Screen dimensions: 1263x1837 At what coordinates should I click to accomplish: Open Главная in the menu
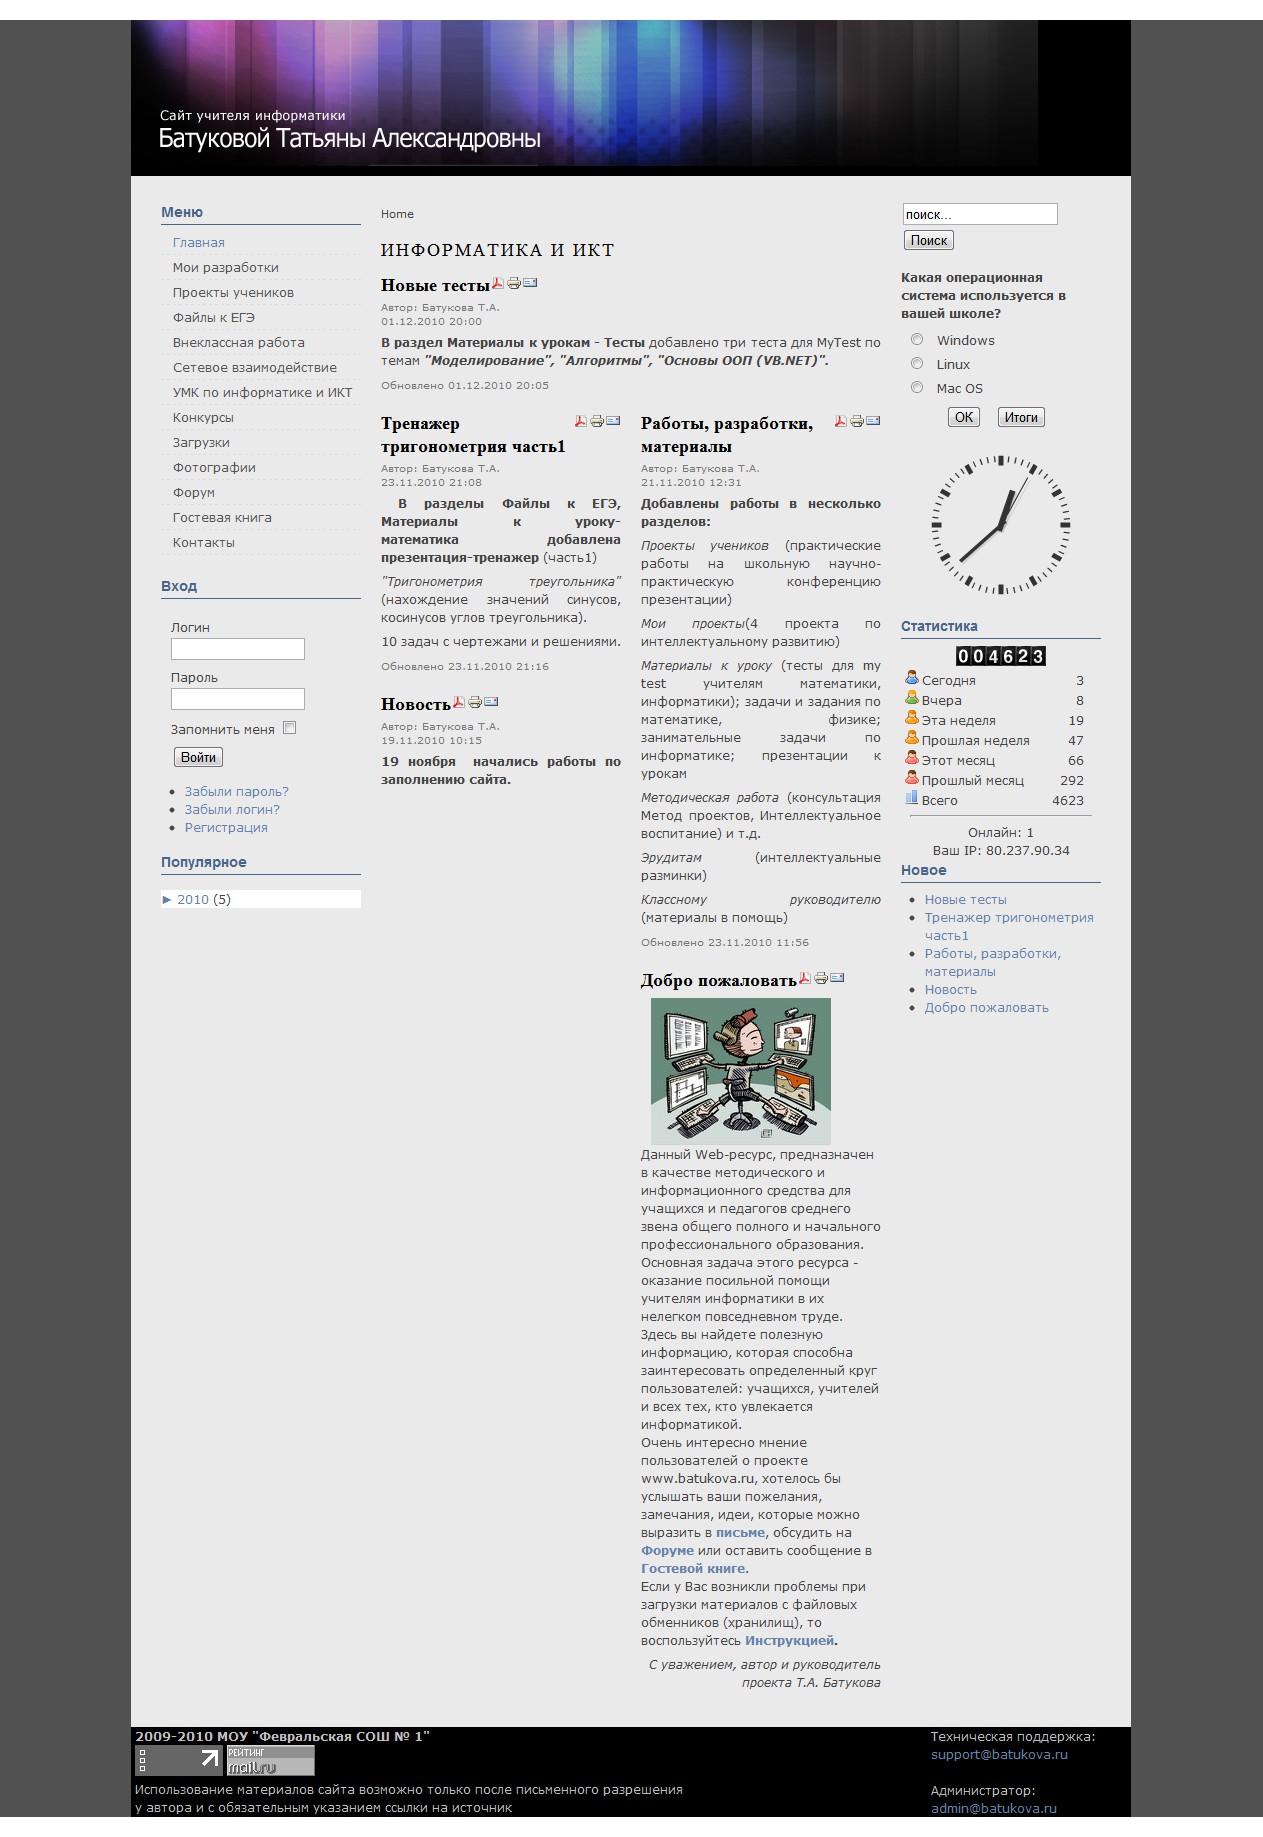[x=199, y=243]
